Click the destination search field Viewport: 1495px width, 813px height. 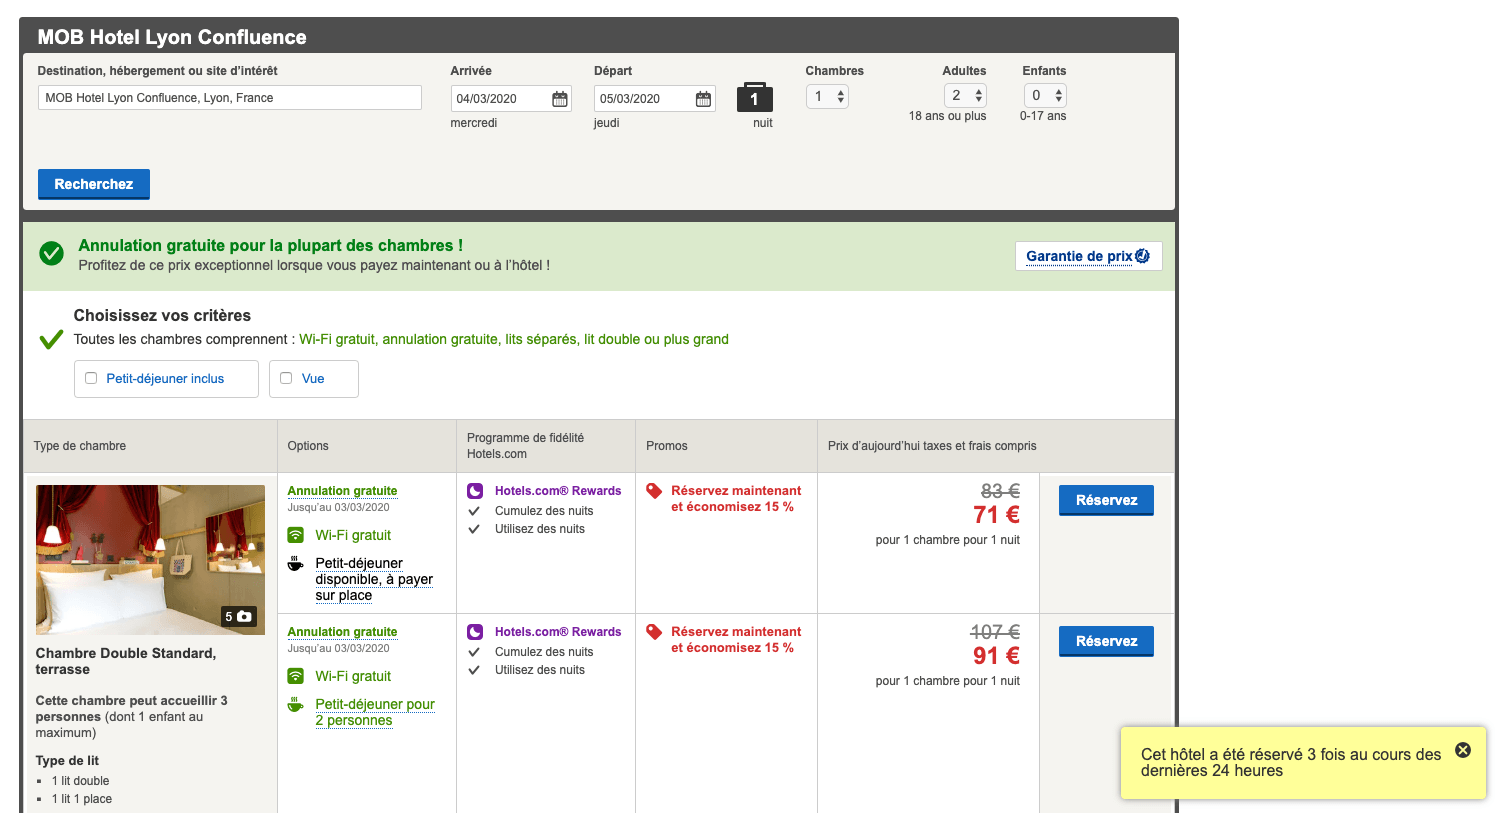tap(229, 97)
